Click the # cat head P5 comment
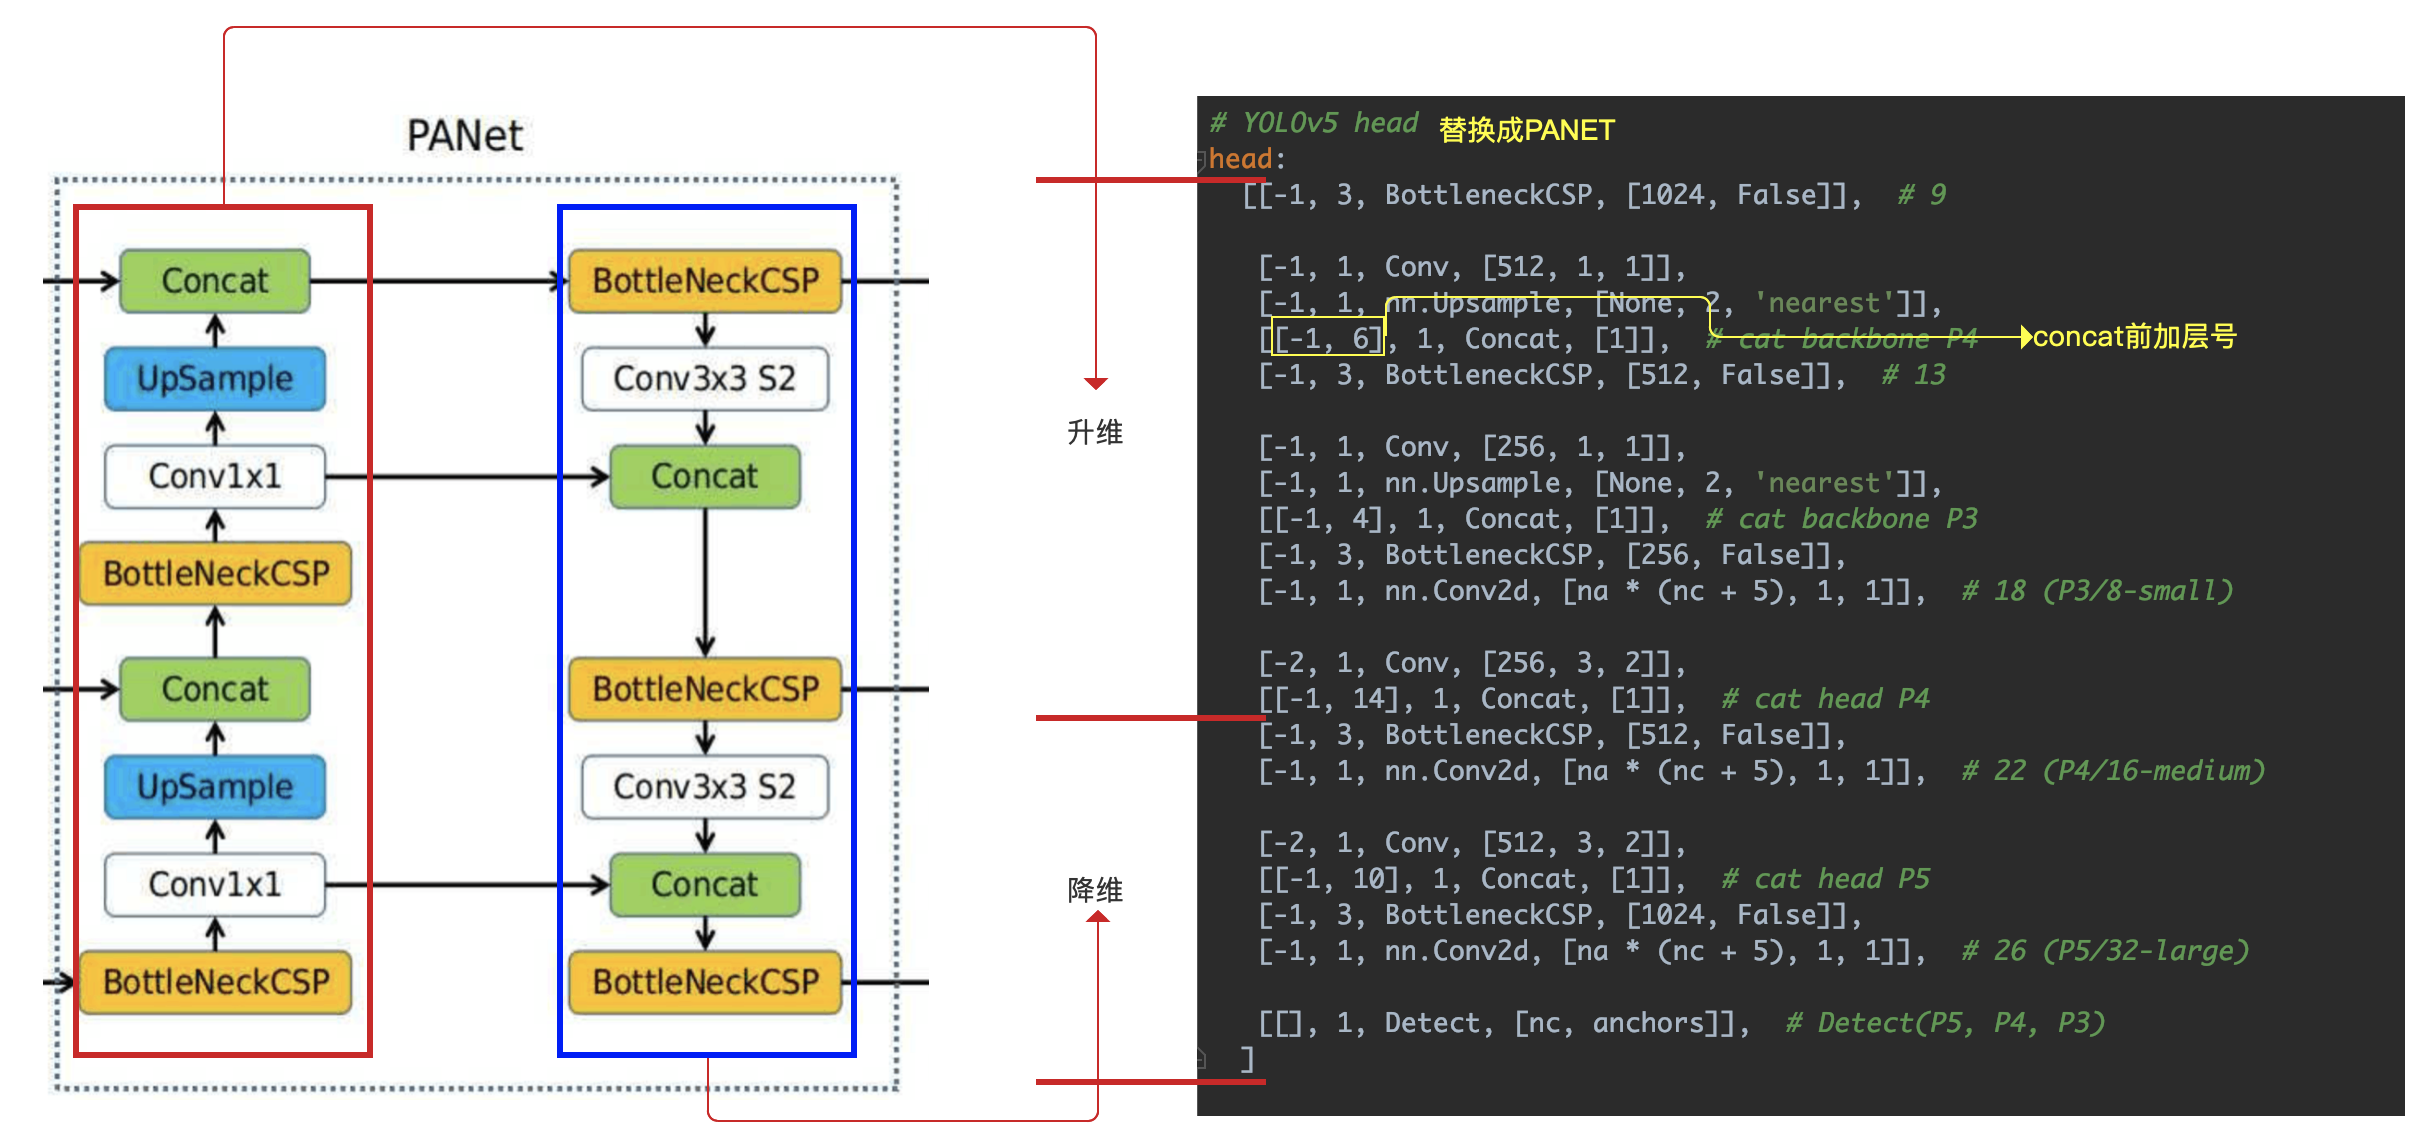2418x1140 pixels. click(x=1825, y=879)
